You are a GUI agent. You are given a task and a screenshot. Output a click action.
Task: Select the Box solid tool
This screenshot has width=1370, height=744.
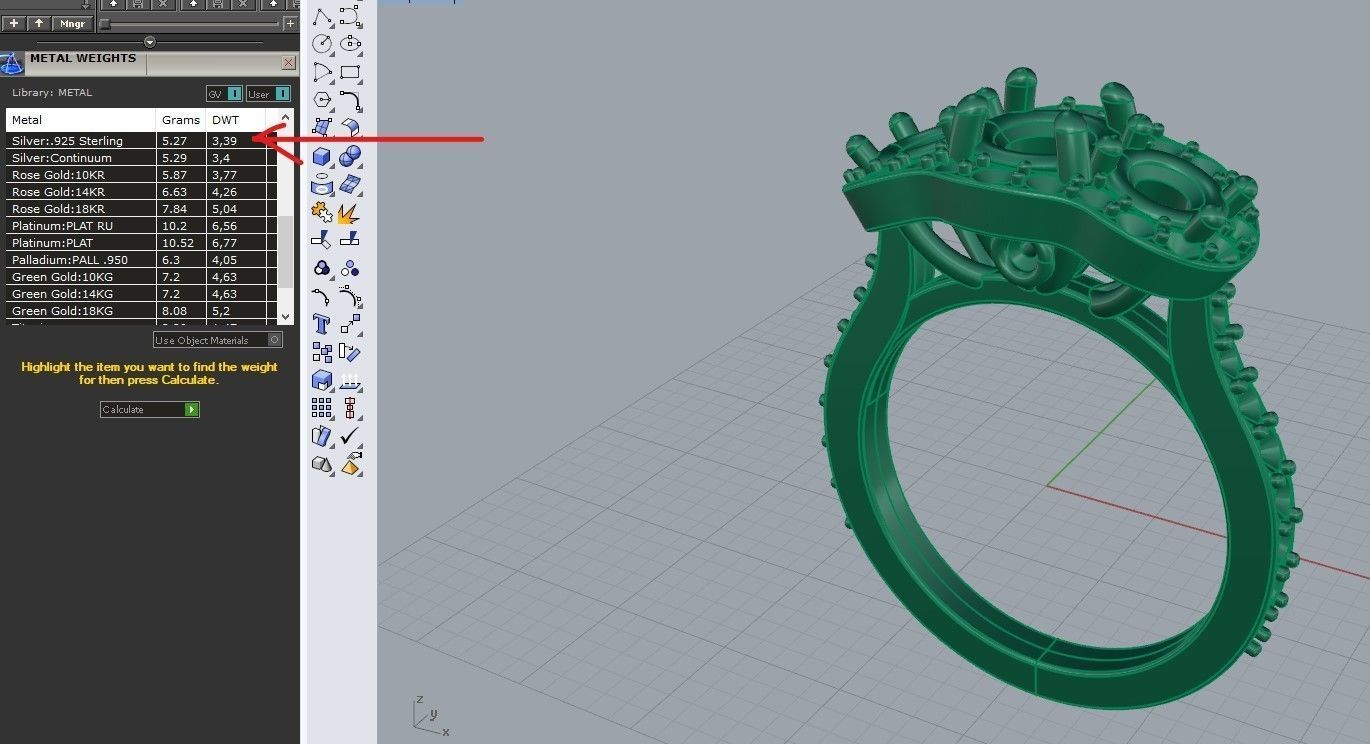click(322, 157)
